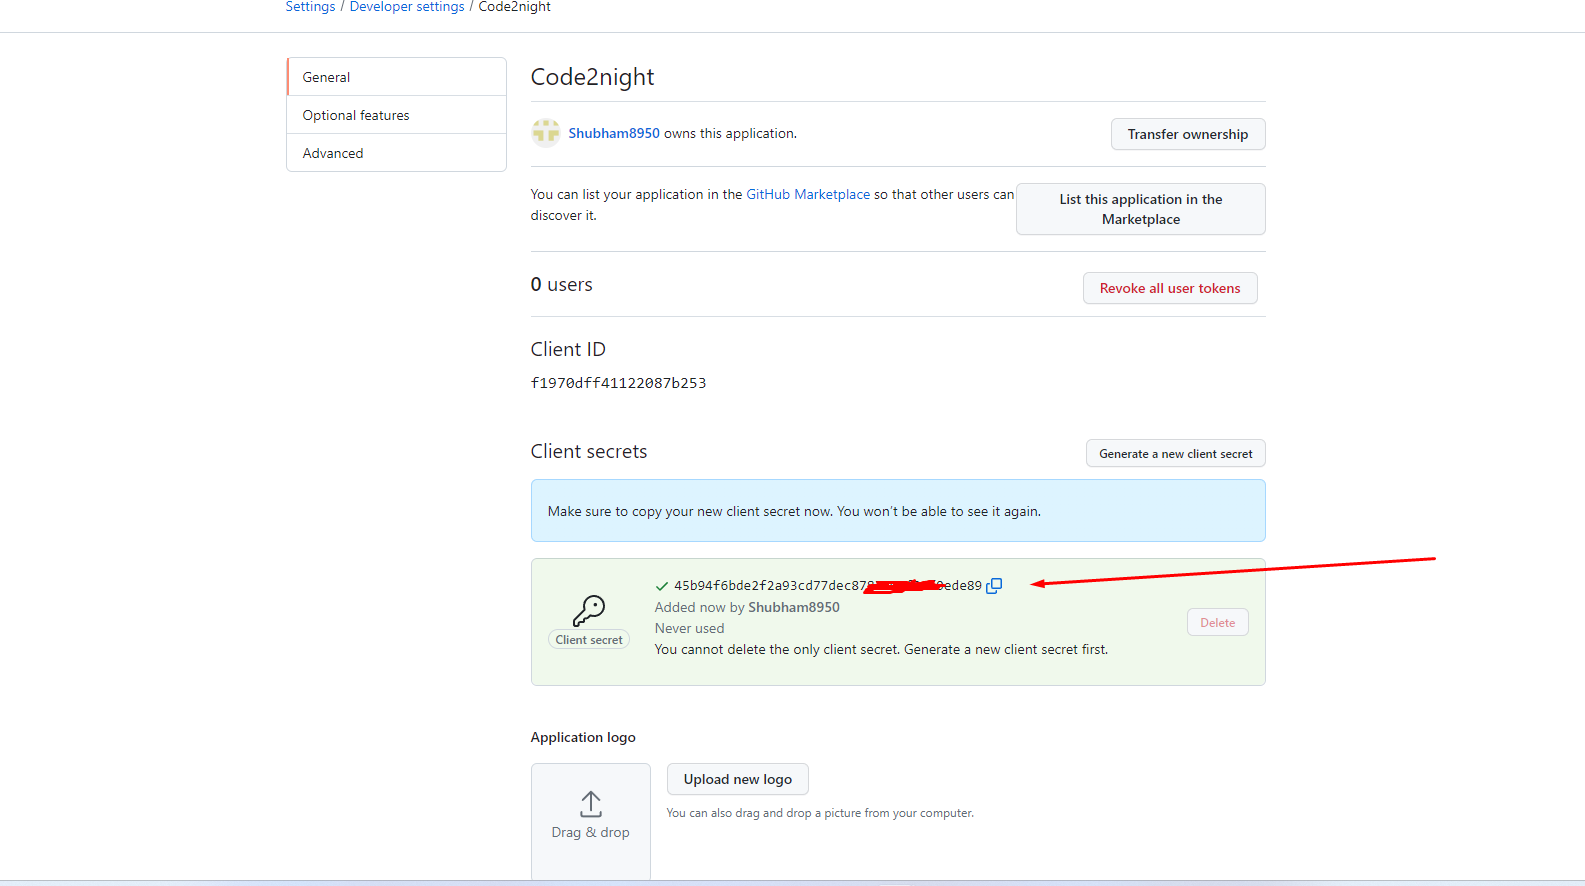Click the Application logo heading

tap(583, 737)
